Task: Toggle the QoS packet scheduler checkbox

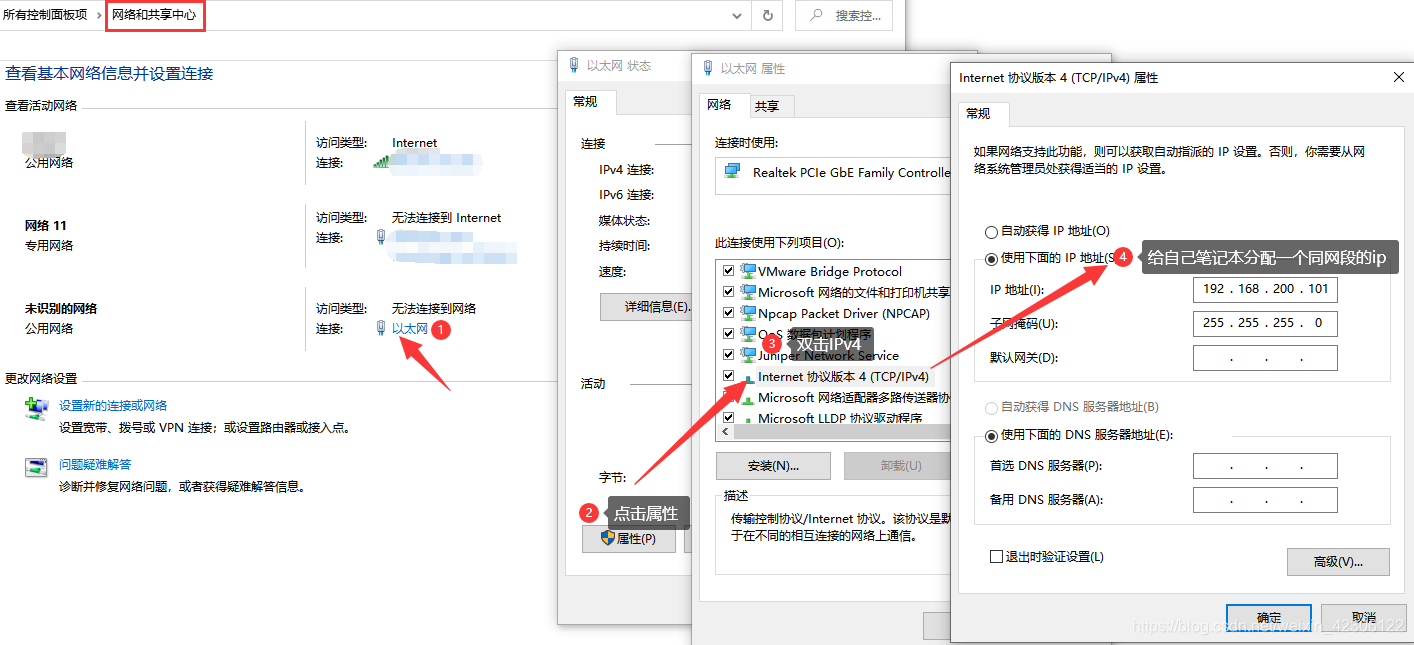Action: 729,334
